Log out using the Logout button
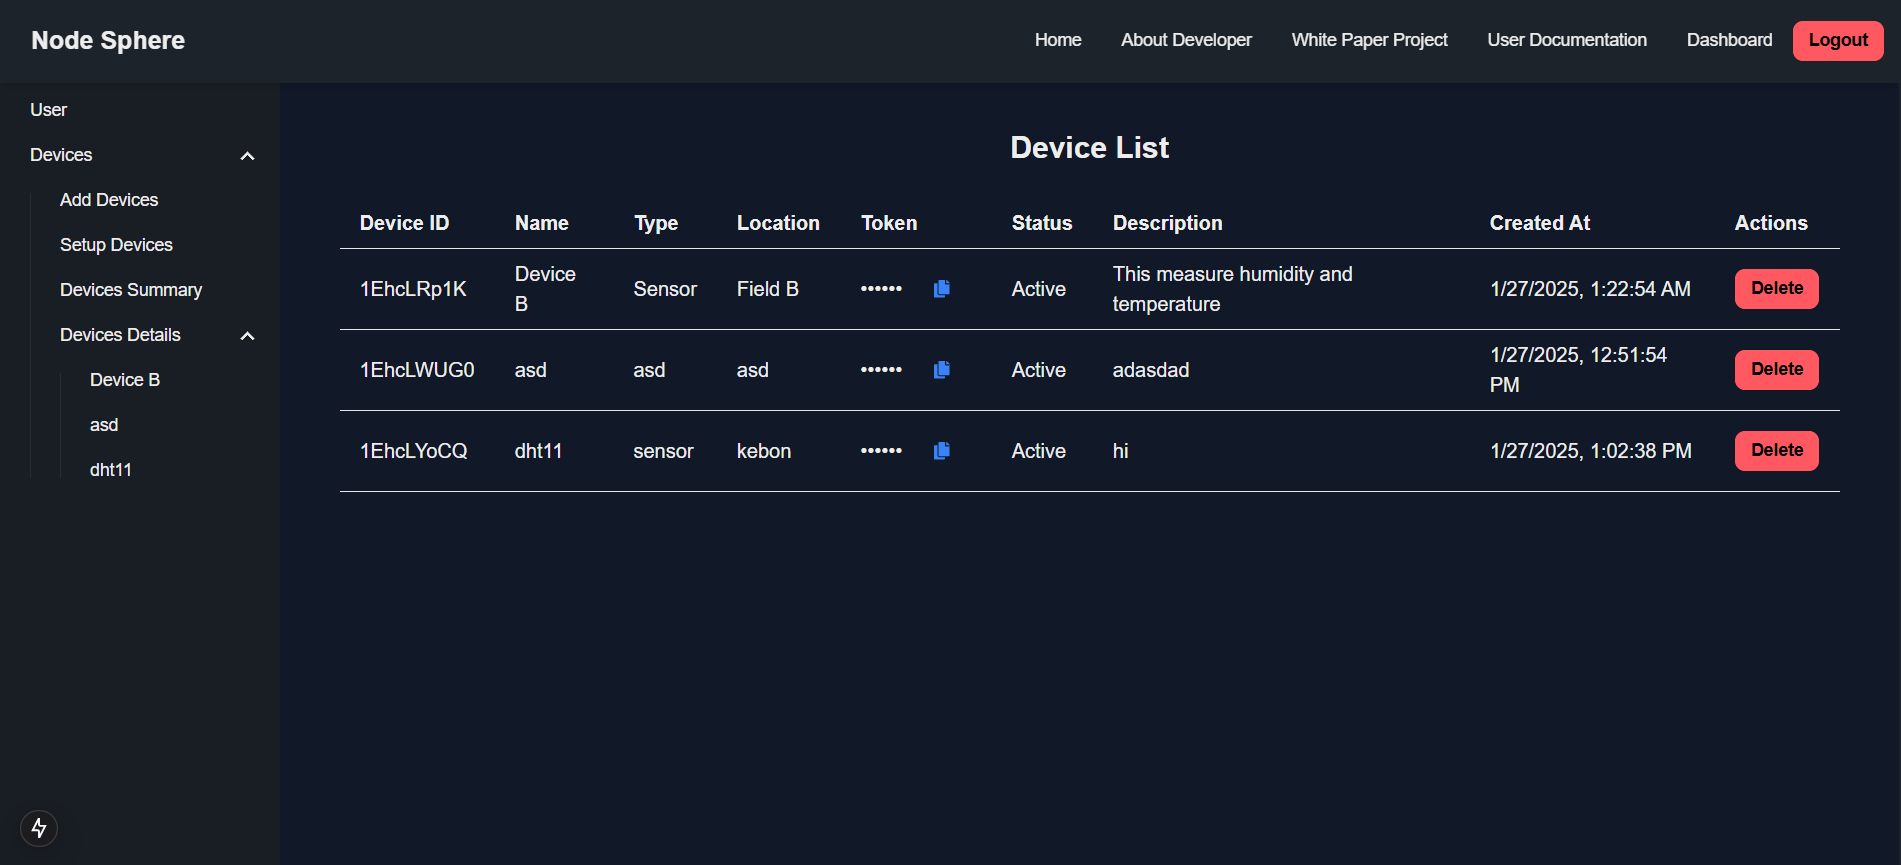The height and width of the screenshot is (865, 1901). 1837,41
